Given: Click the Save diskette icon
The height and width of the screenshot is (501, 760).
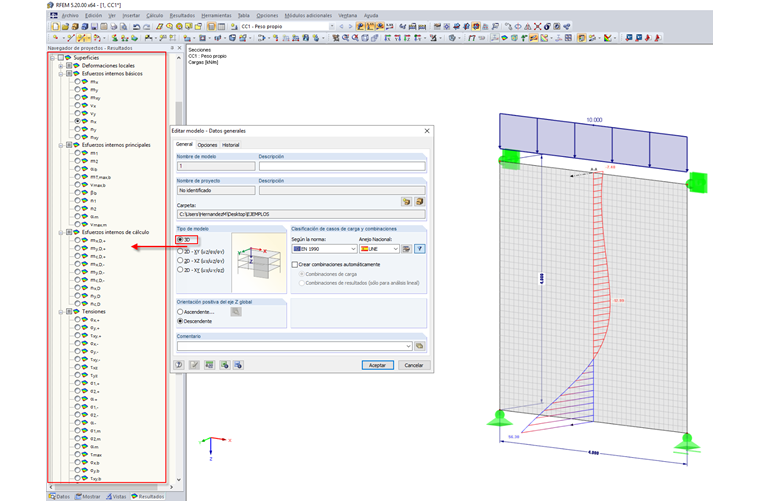Looking at the screenshot, I should click(x=95, y=27).
